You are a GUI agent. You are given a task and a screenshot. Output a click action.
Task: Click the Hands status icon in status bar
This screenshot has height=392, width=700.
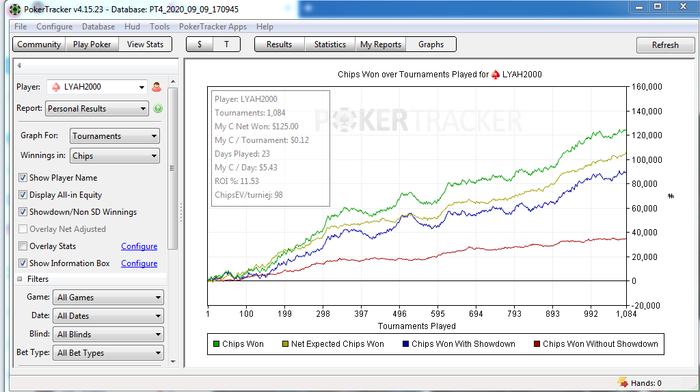[622, 383]
